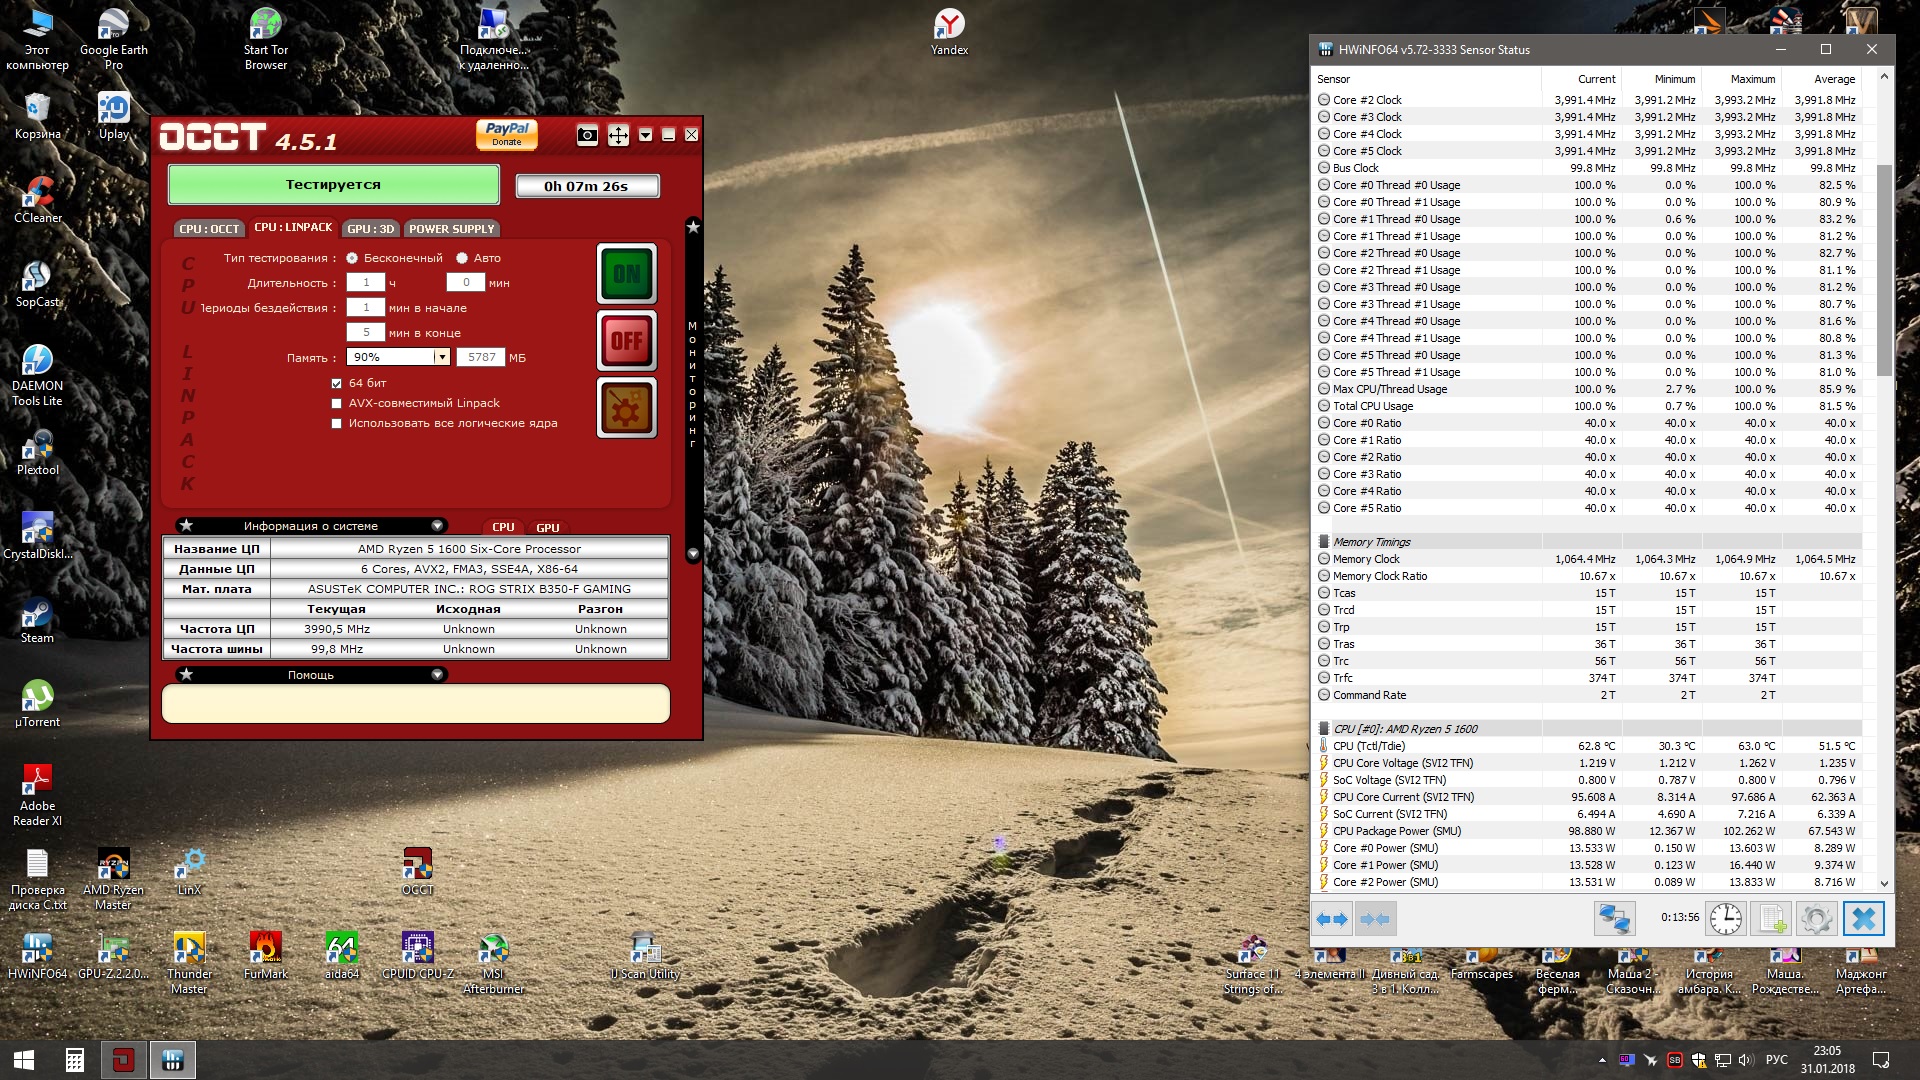Image resolution: width=1920 pixels, height=1080 pixels.
Task: Collapse the Помощь section arrow
Action: point(437,675)
